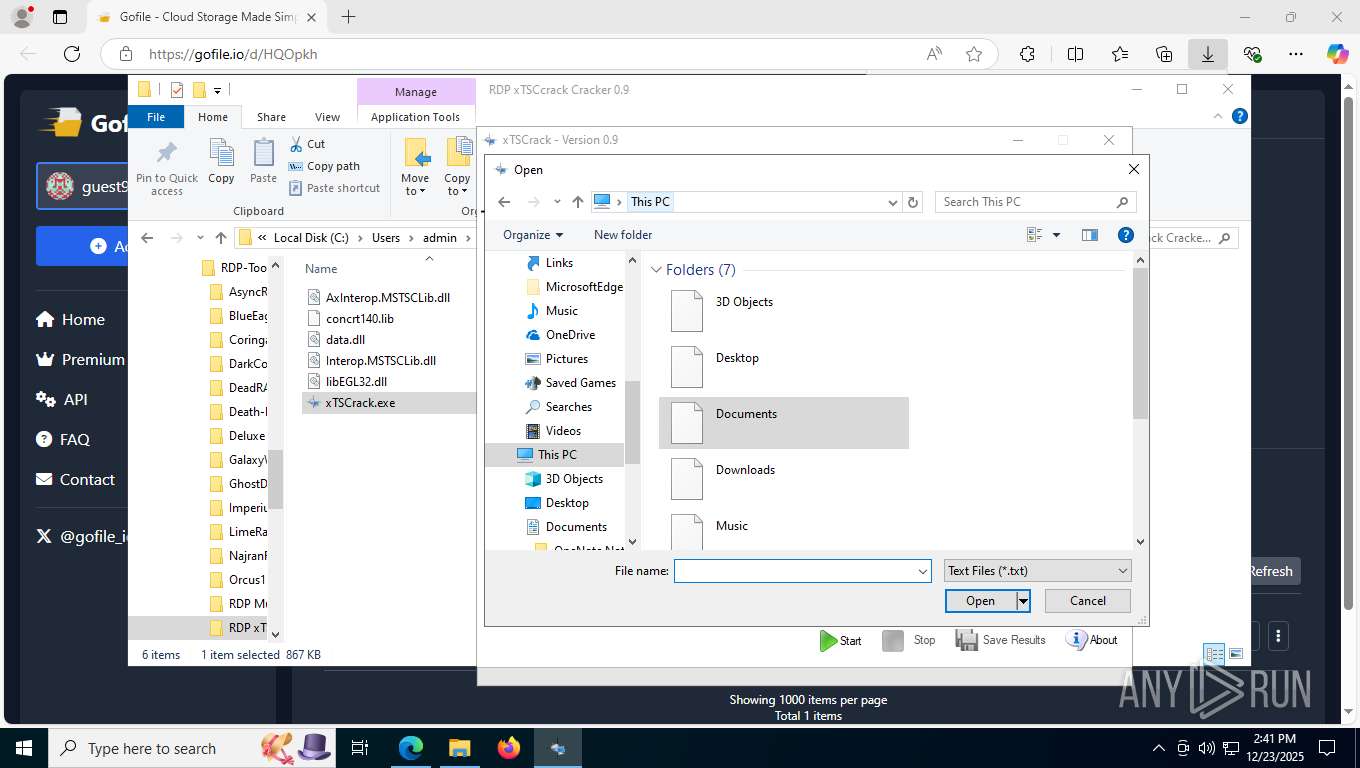Click Paste shortcut in Explorer ribbon

pos(334,188)
